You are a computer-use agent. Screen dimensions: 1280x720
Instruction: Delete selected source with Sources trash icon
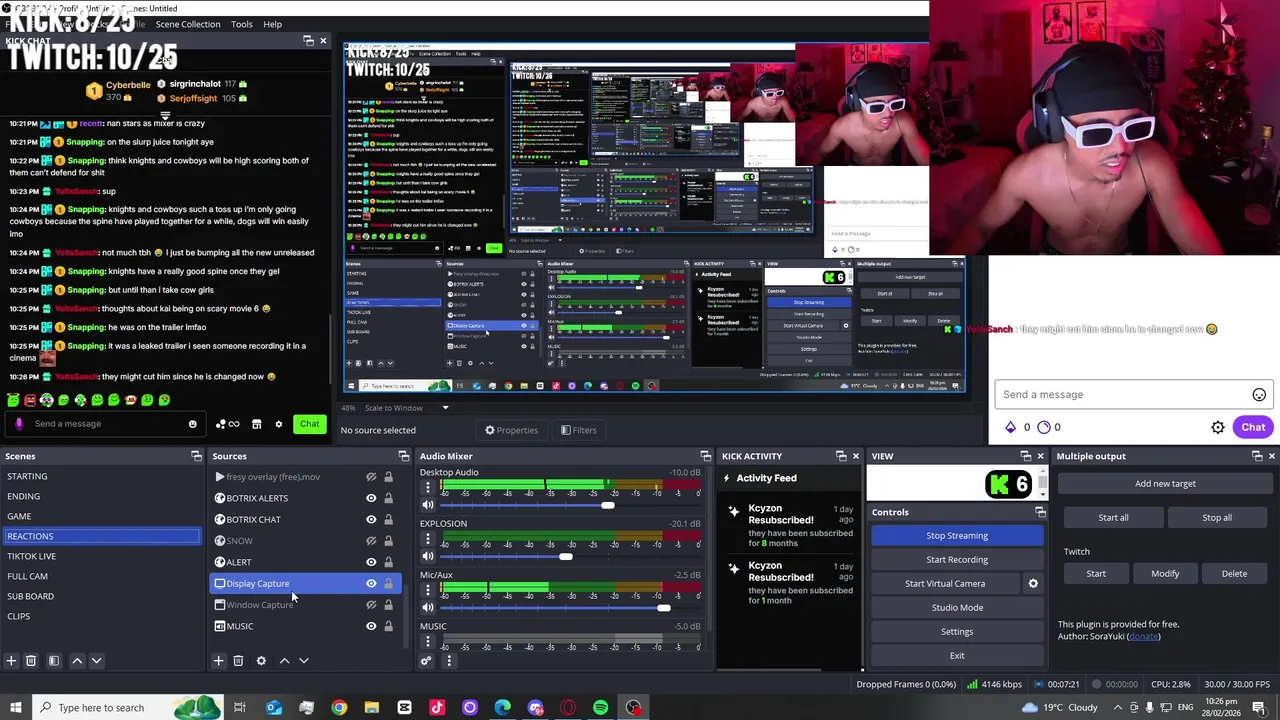coord(238,661)
